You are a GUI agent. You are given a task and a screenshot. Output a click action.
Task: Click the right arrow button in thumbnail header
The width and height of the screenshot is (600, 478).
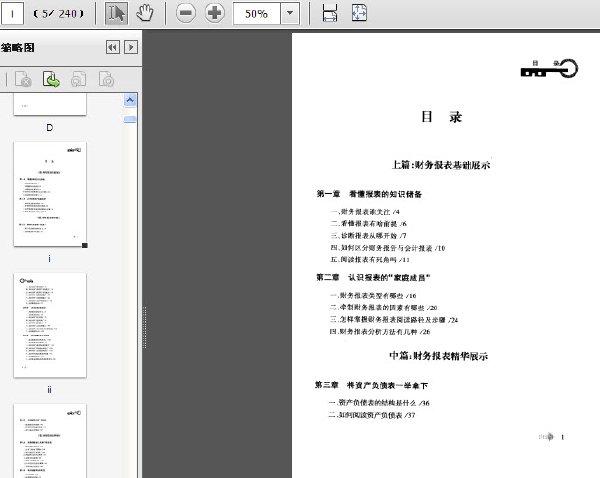coord(131,47)
